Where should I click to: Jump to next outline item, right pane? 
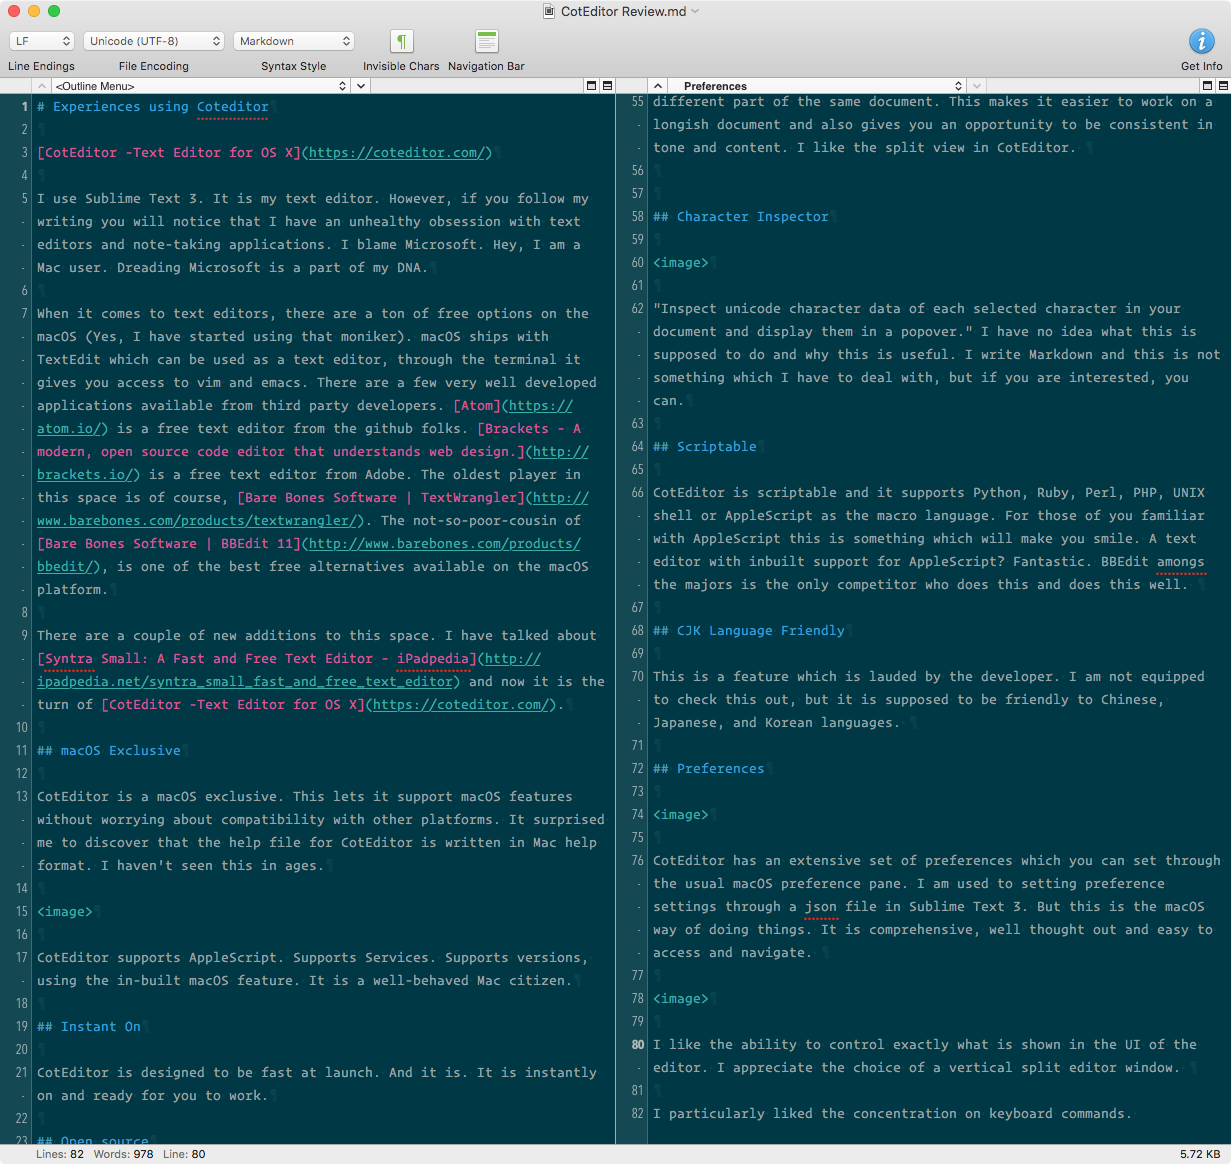977,86
